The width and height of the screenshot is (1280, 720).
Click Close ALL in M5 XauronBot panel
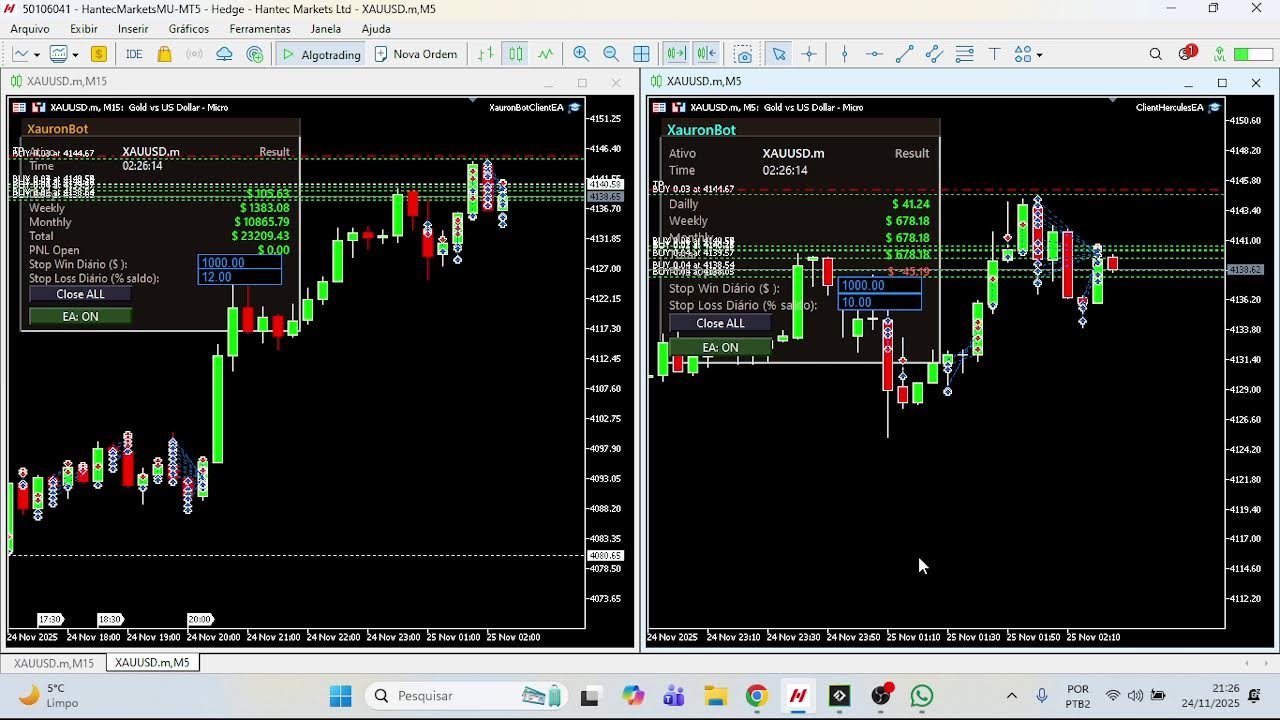point(720,323)
